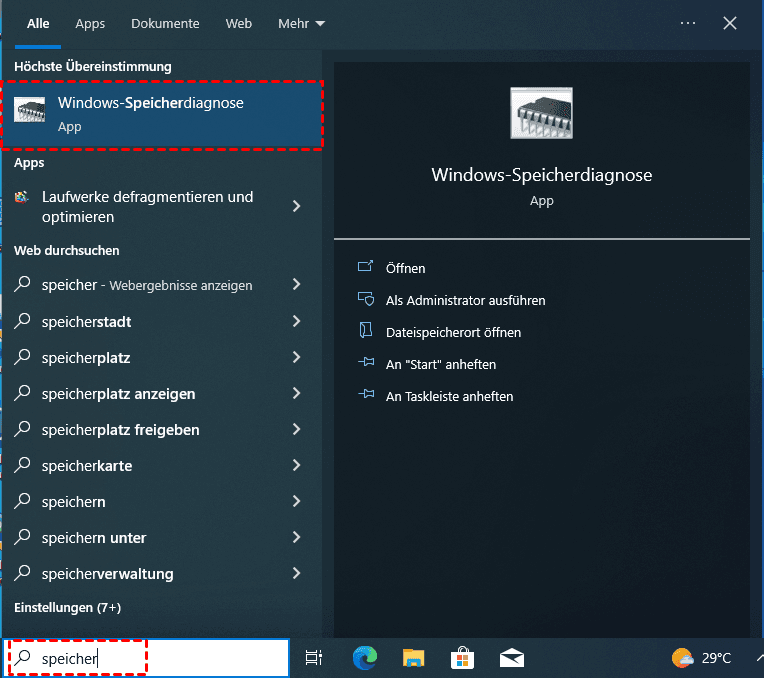Click the defragment app icon

[21, 197]
